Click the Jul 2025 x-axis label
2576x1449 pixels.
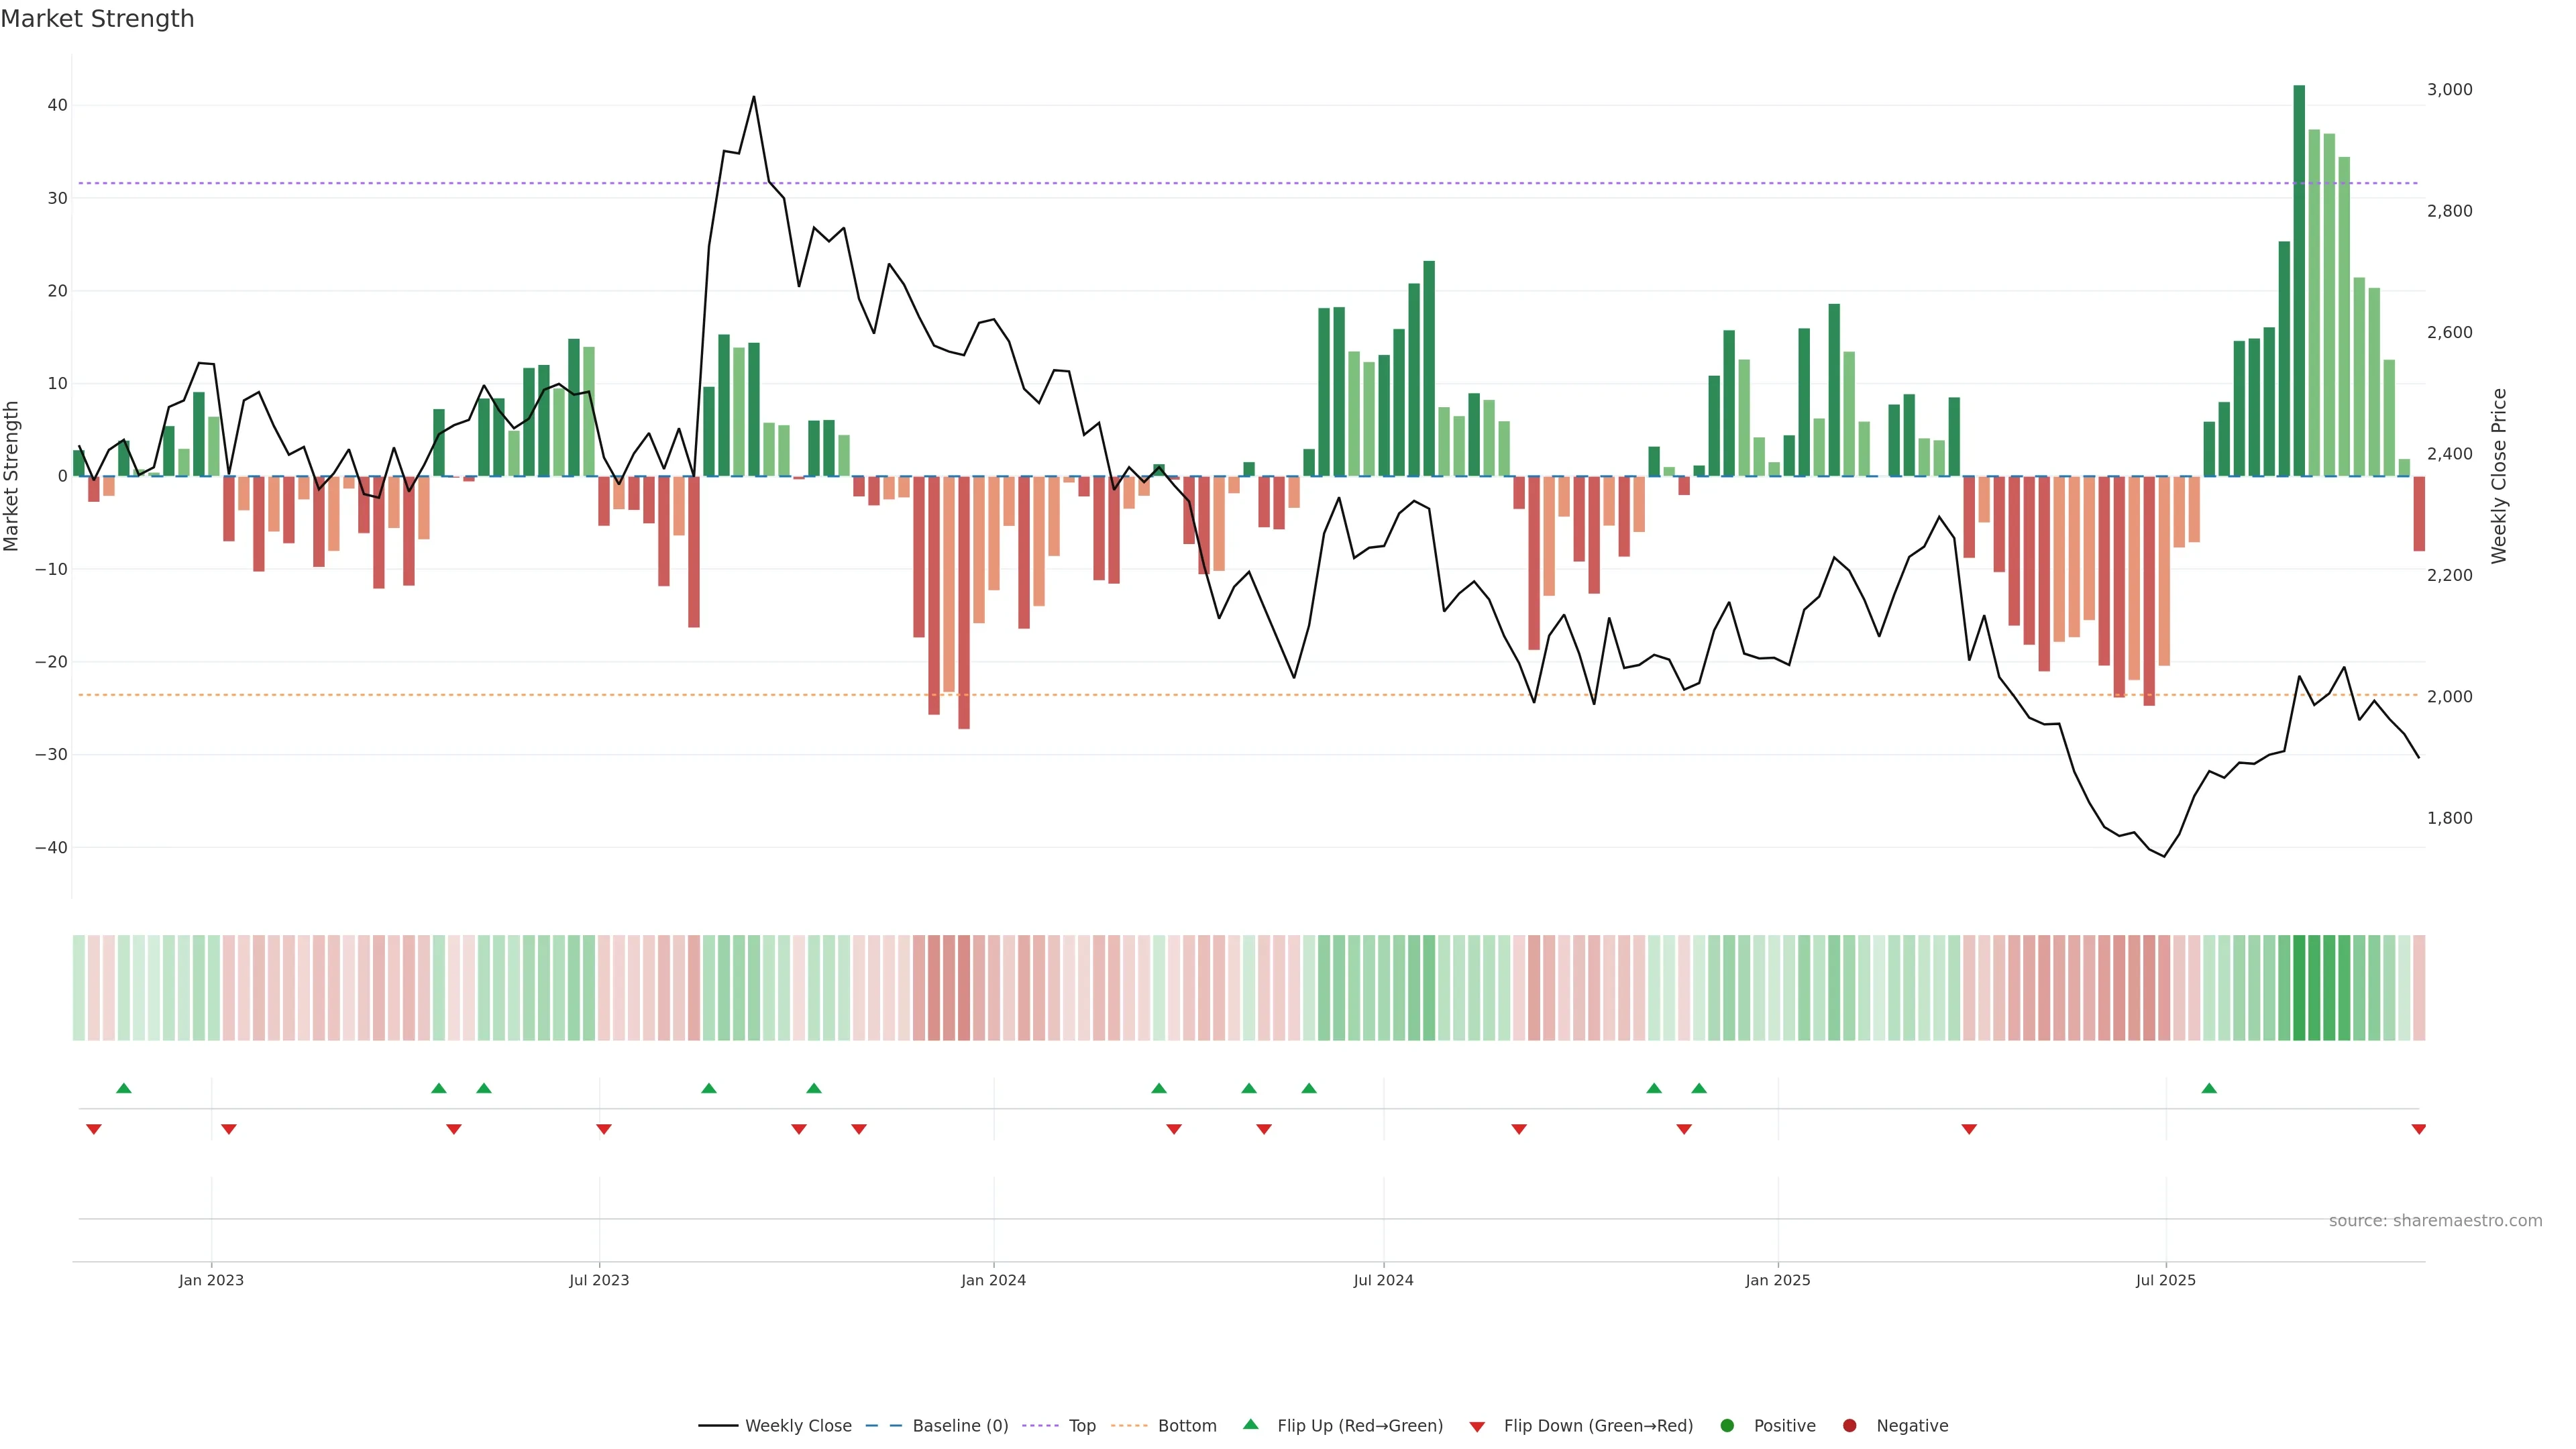(2165, 1280)
